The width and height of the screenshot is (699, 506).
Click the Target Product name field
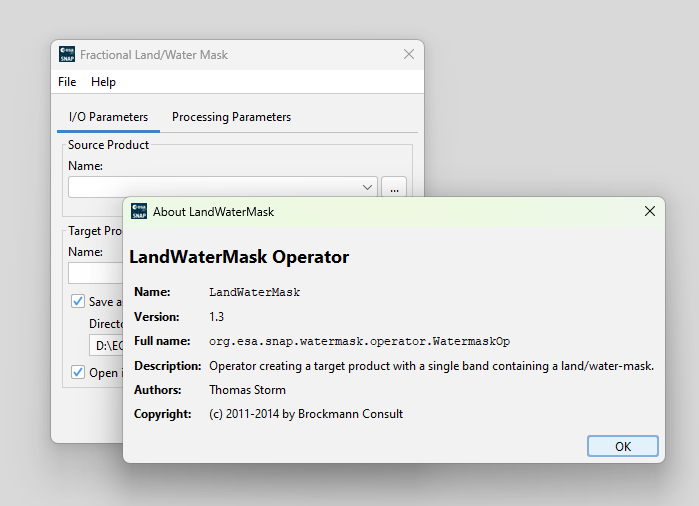tap(95, 273)
